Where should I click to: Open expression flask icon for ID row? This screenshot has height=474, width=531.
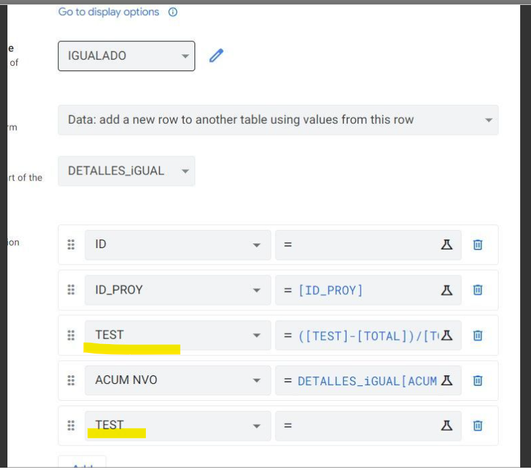447,244
